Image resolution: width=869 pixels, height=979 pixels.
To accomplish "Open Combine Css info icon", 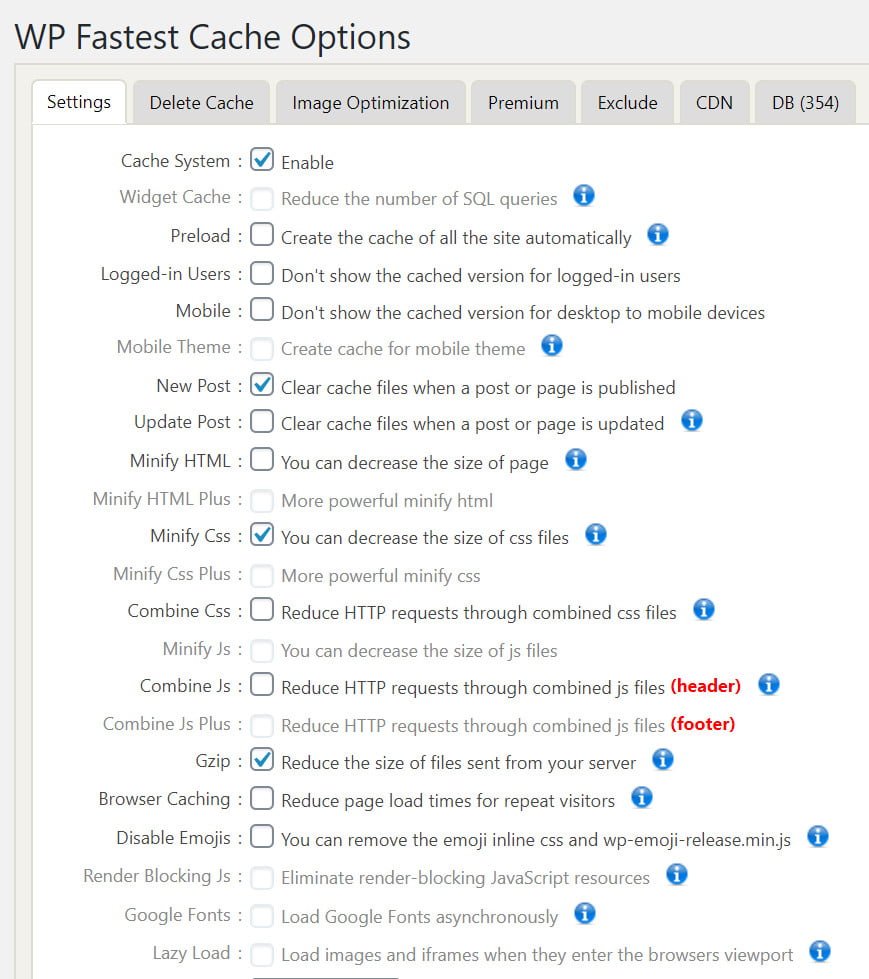I will pos(704,609).
